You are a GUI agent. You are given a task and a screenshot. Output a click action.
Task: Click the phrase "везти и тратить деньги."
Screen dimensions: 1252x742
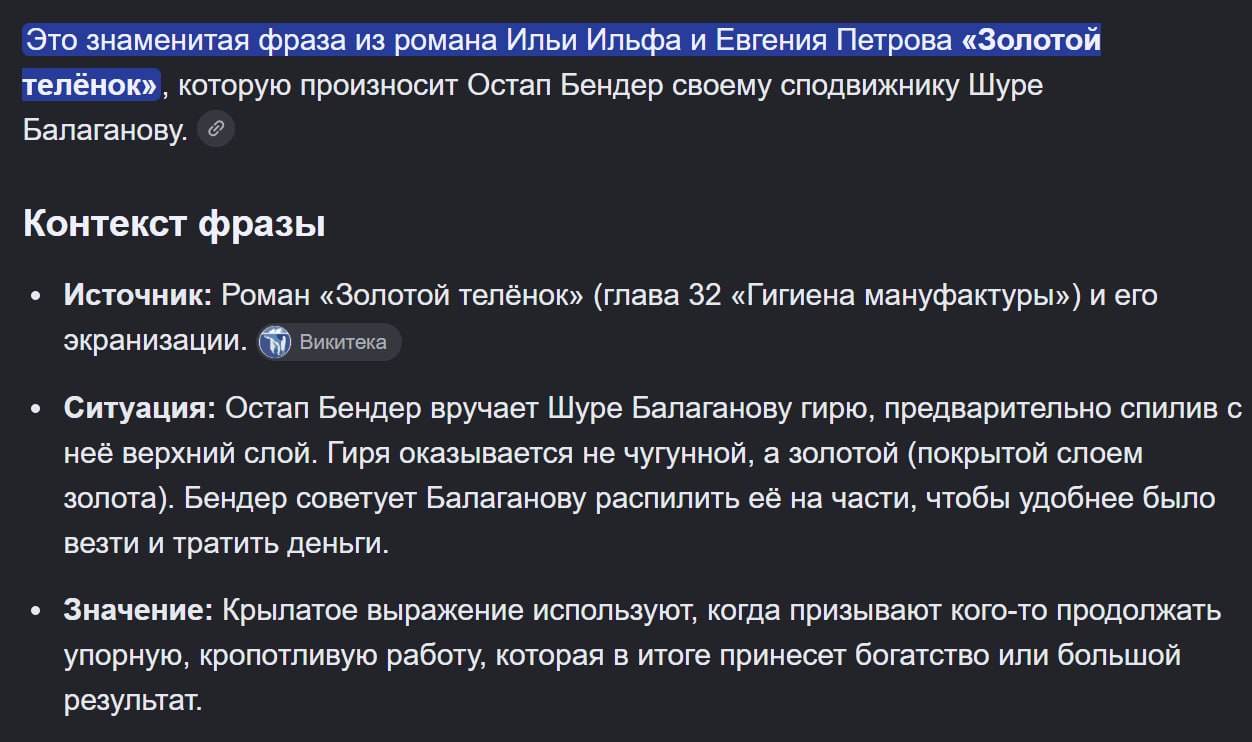coord(226,544)
